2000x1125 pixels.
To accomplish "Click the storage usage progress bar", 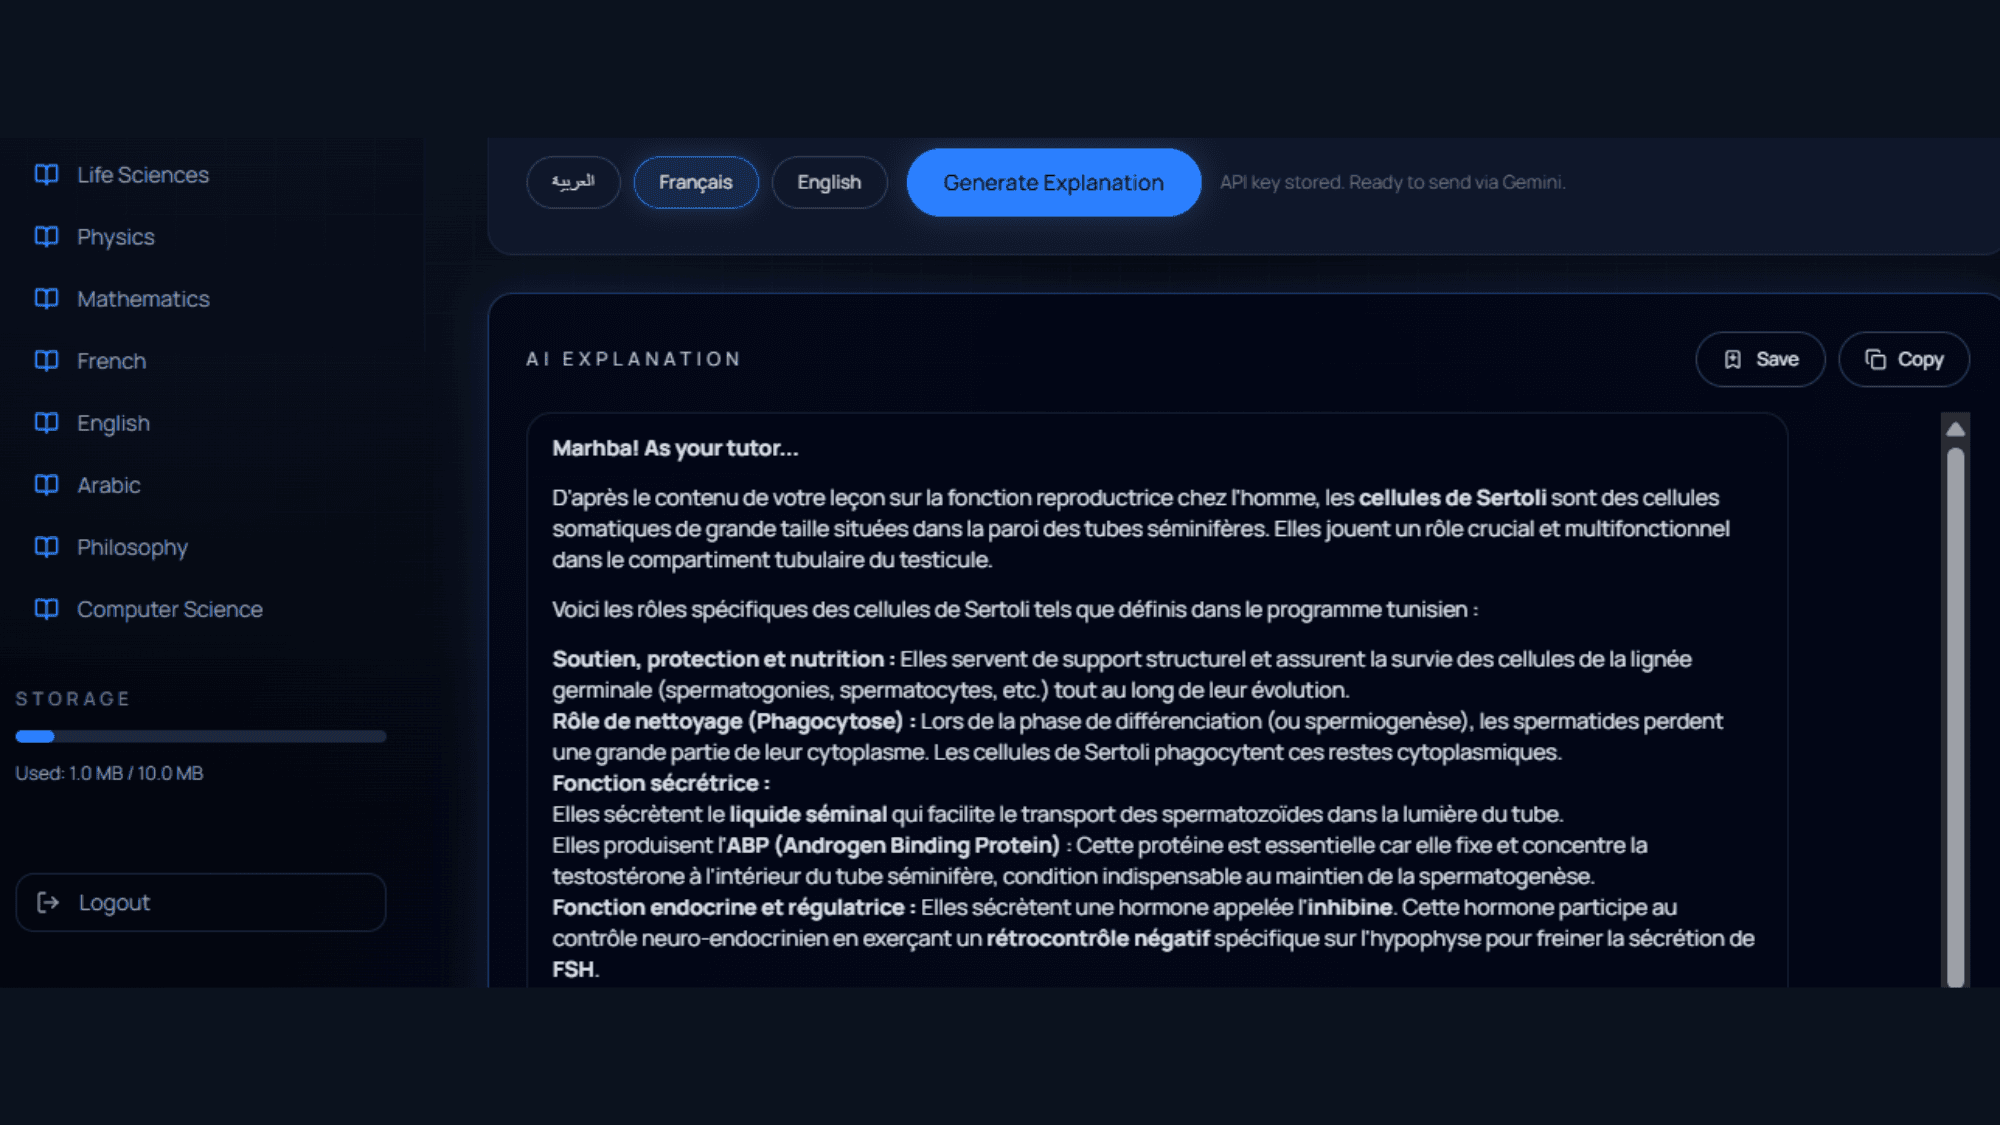I will pos(200,737).
